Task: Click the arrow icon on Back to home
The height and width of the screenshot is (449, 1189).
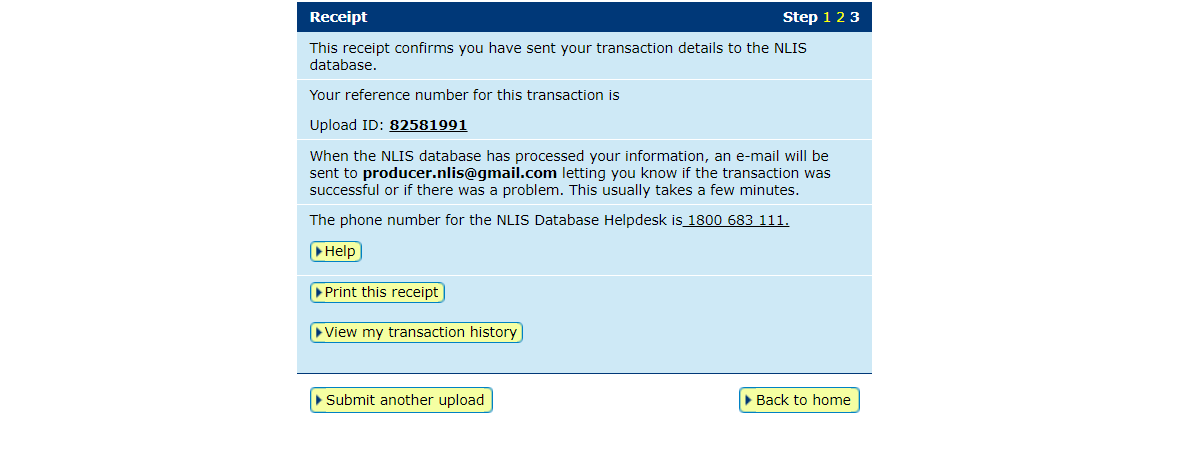Action: click(748, 400)
